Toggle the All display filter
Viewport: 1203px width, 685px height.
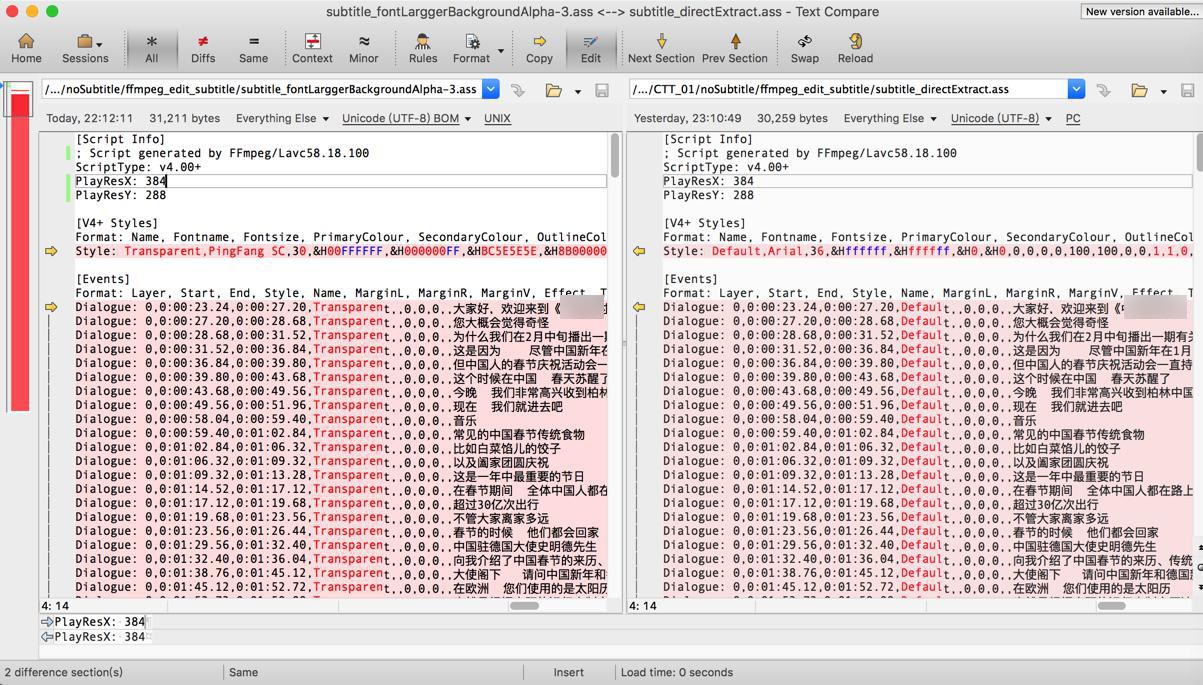[x=151, y=47]
